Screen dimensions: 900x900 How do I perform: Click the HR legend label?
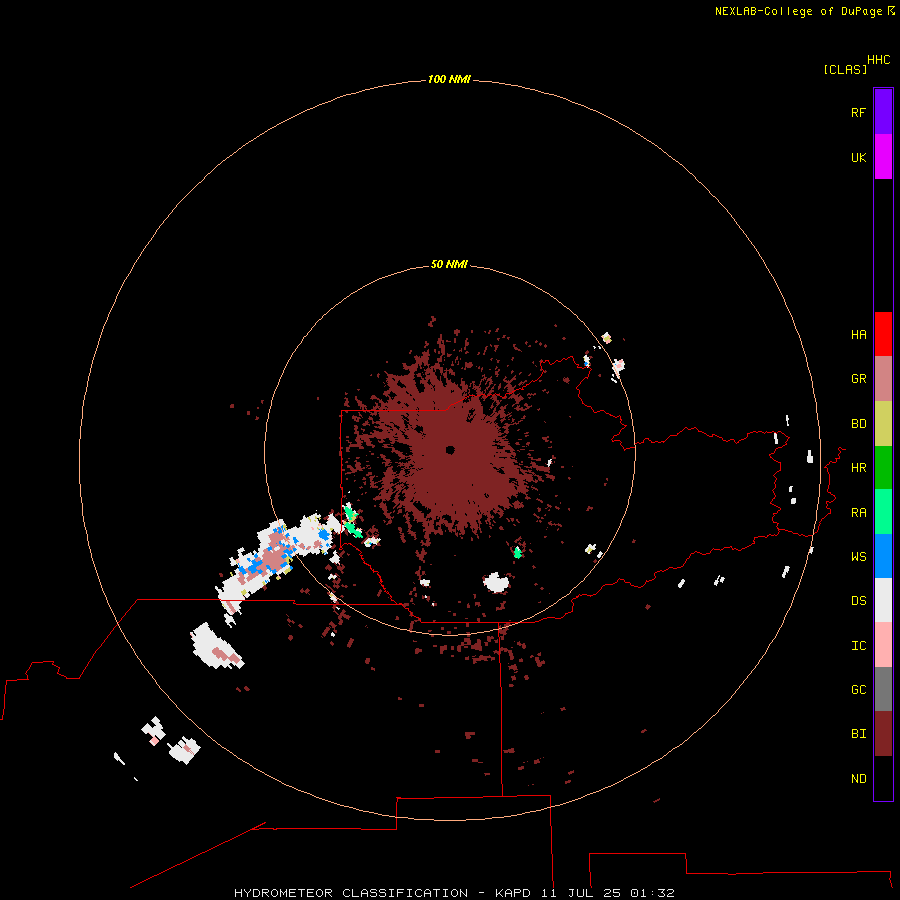(858, 468)
